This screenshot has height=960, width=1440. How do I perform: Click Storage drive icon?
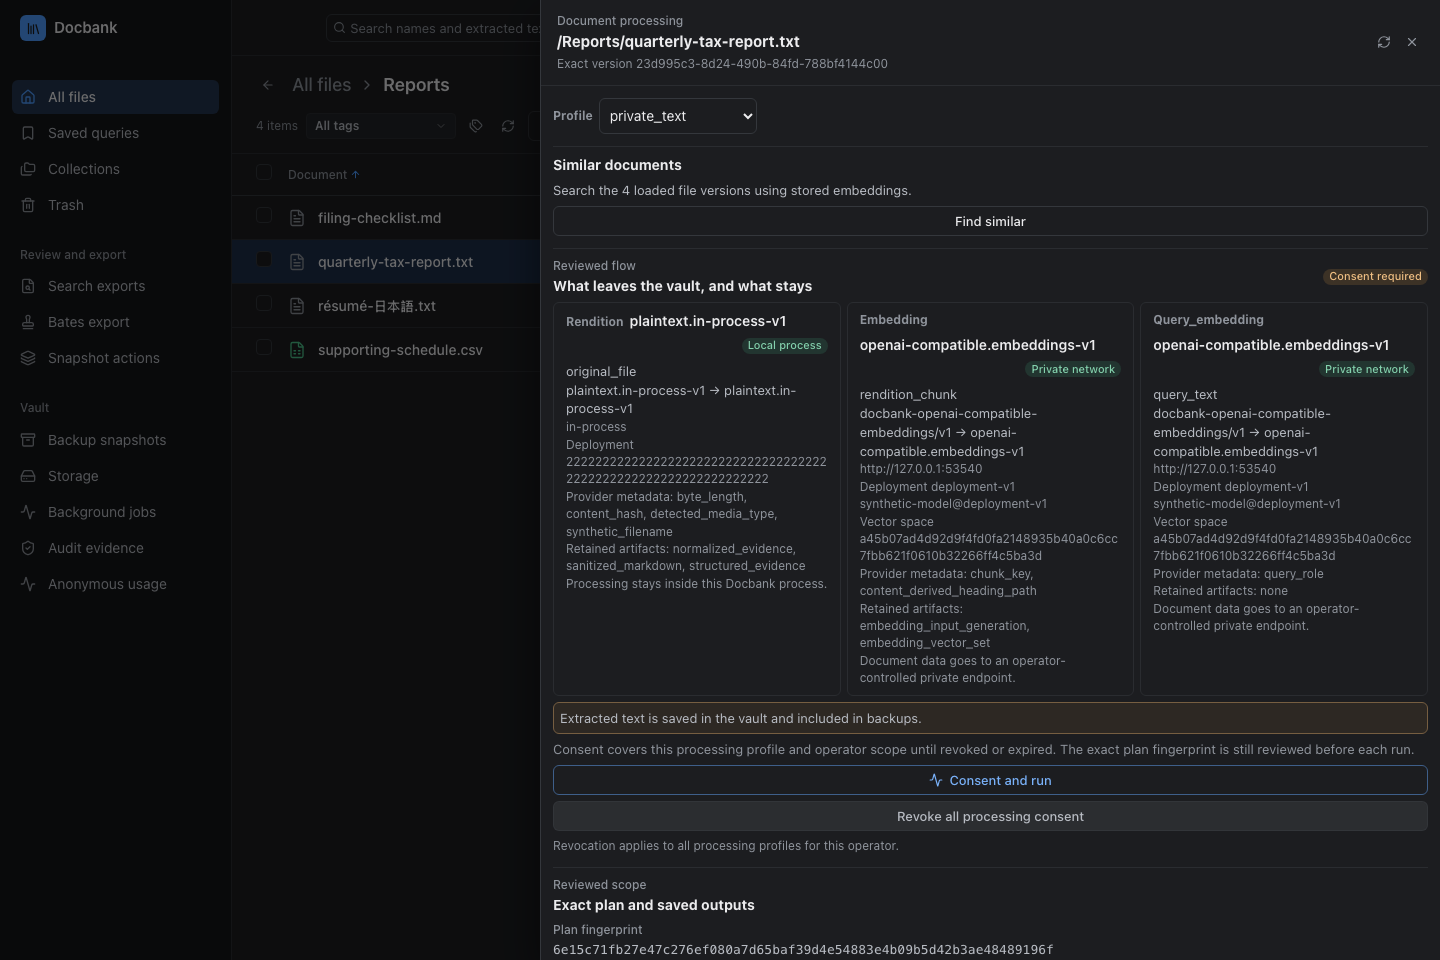pos(28,476)
